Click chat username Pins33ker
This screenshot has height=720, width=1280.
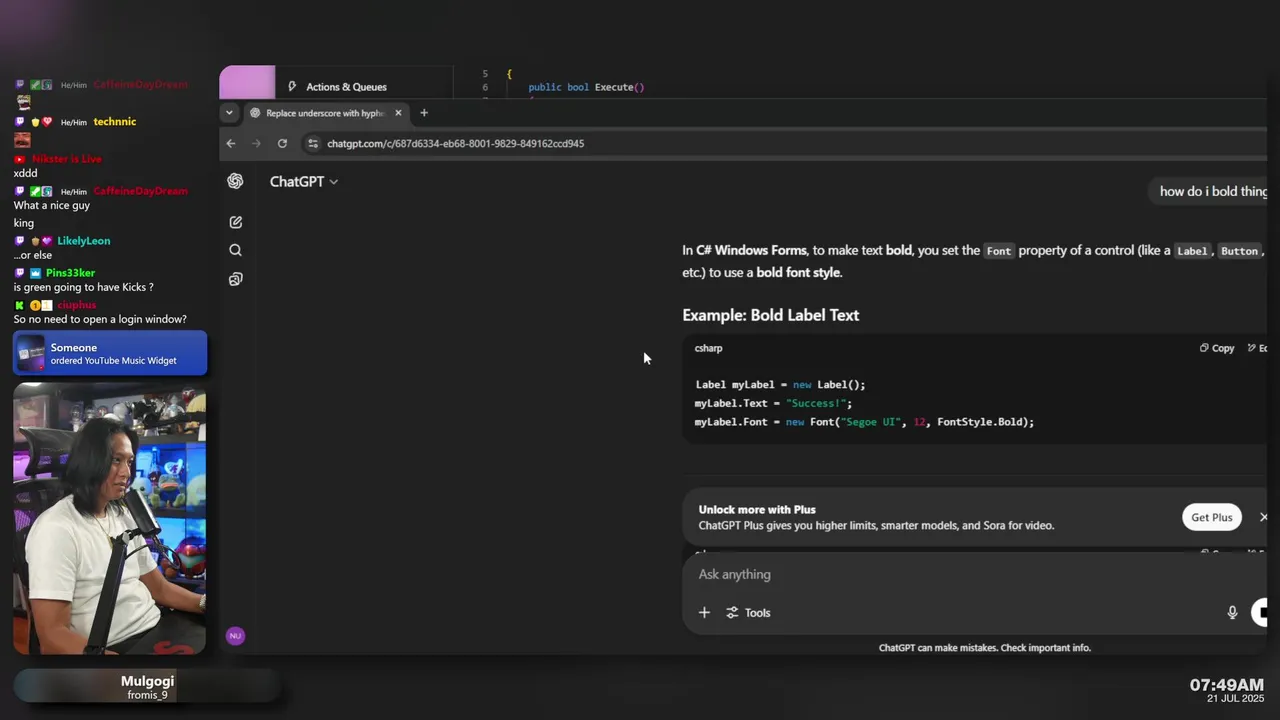pyautogui.click(x=70, y=273)
